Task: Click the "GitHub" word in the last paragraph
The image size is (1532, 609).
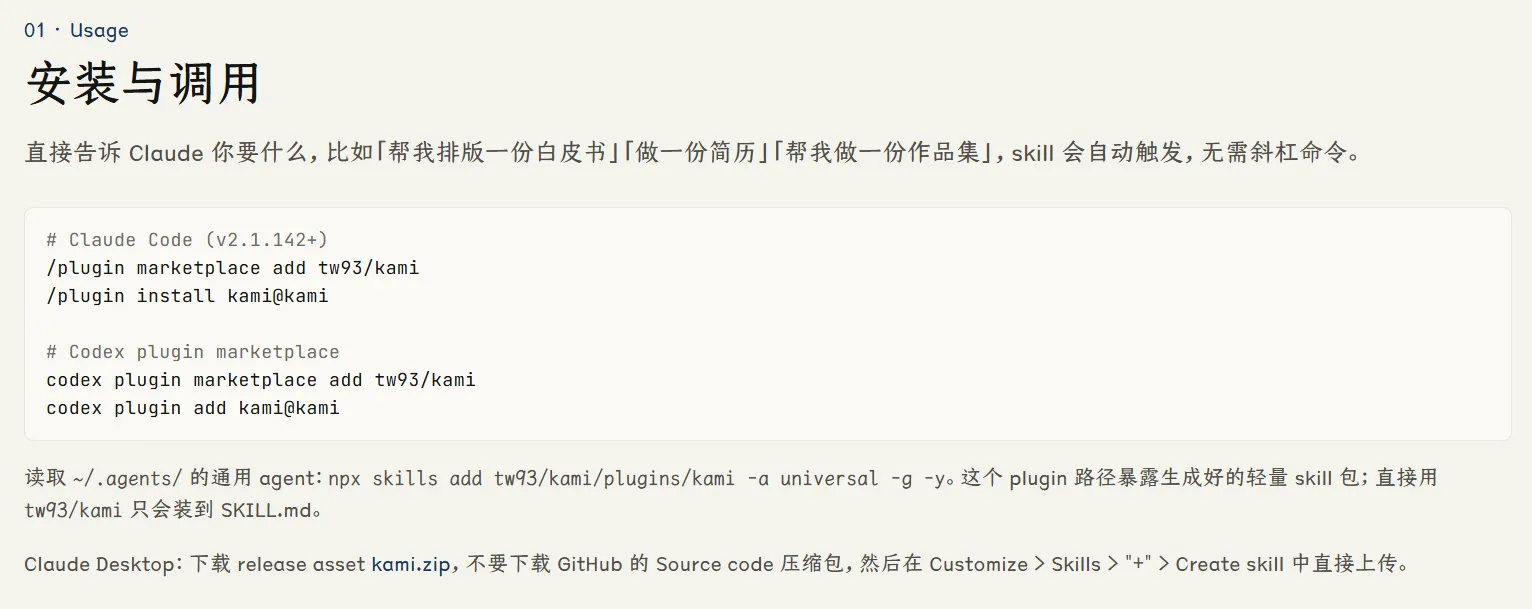Action: tap(591, 564)
